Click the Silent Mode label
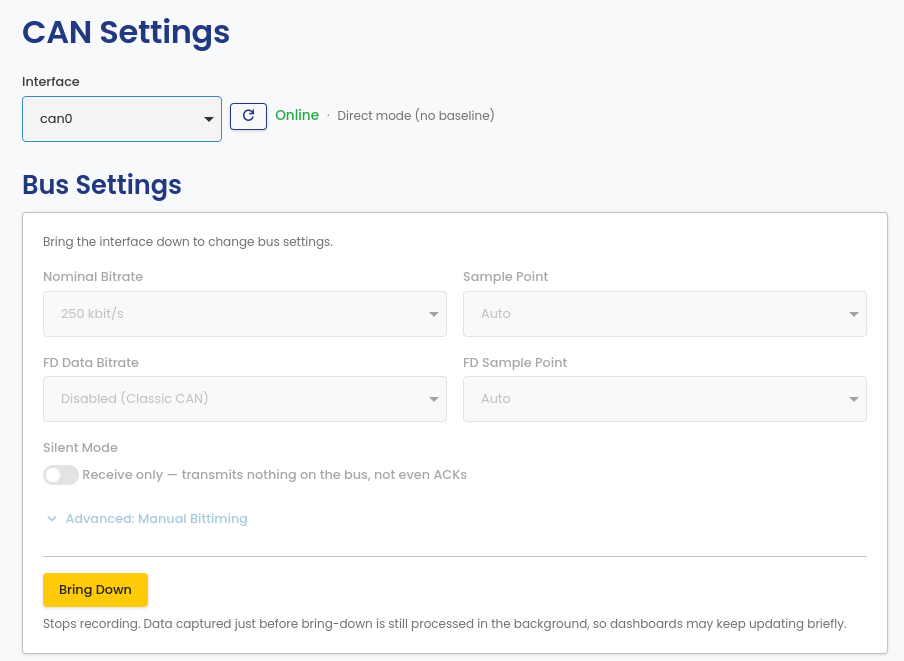904x661 pixels. (80, 448)
